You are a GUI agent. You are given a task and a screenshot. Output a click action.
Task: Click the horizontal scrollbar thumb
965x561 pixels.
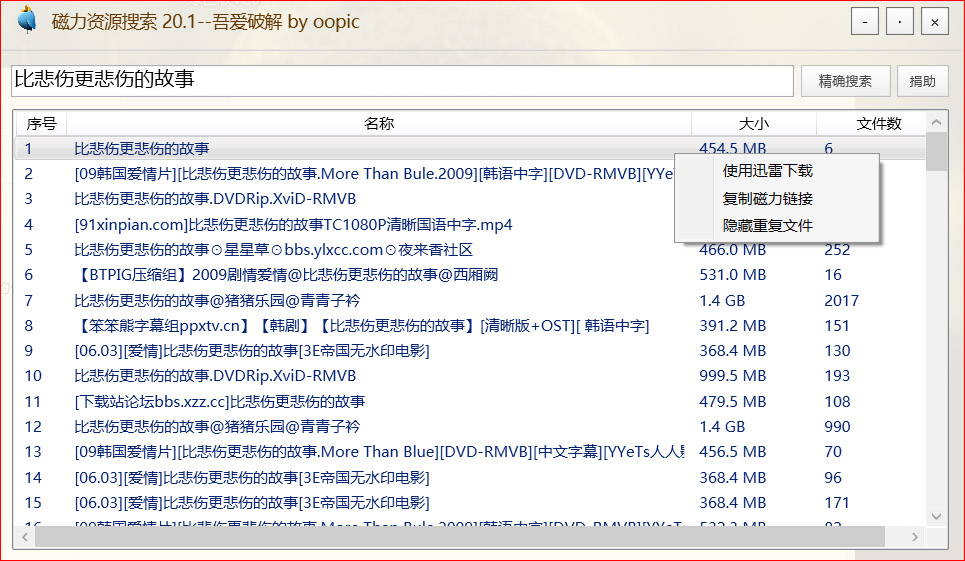pos(460,537)
